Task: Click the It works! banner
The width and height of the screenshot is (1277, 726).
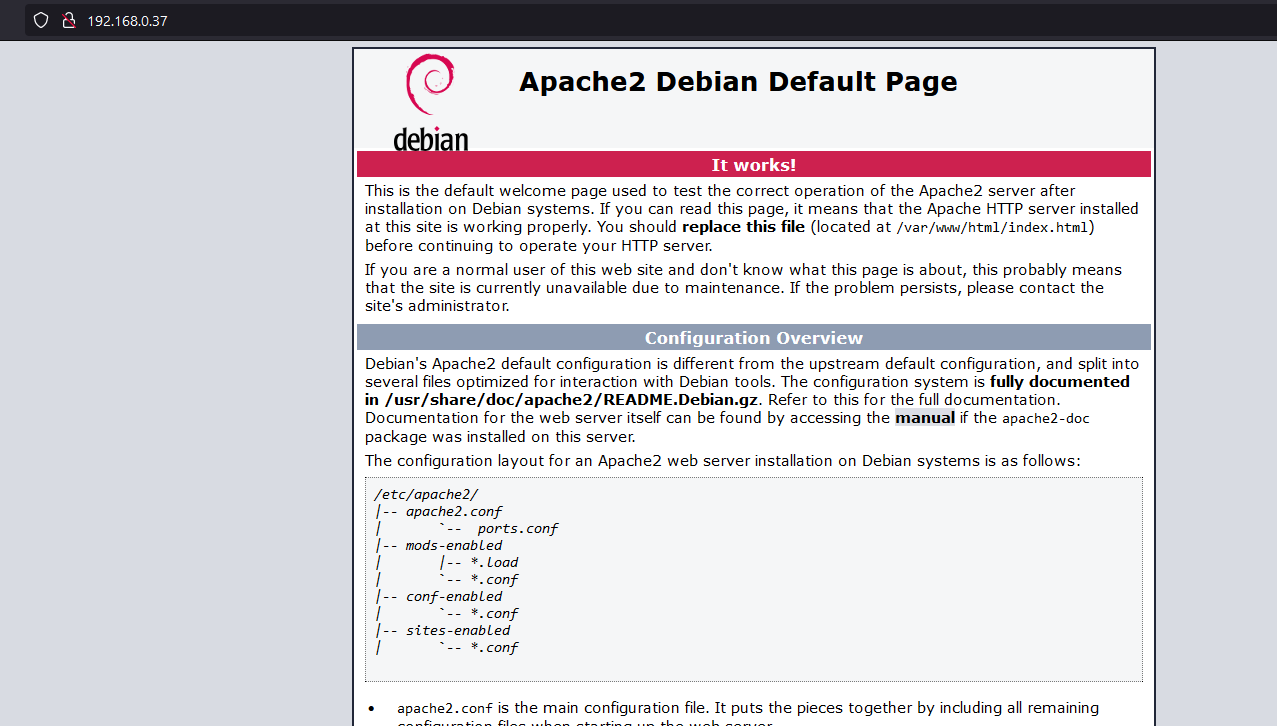Action: click(754, 165)
